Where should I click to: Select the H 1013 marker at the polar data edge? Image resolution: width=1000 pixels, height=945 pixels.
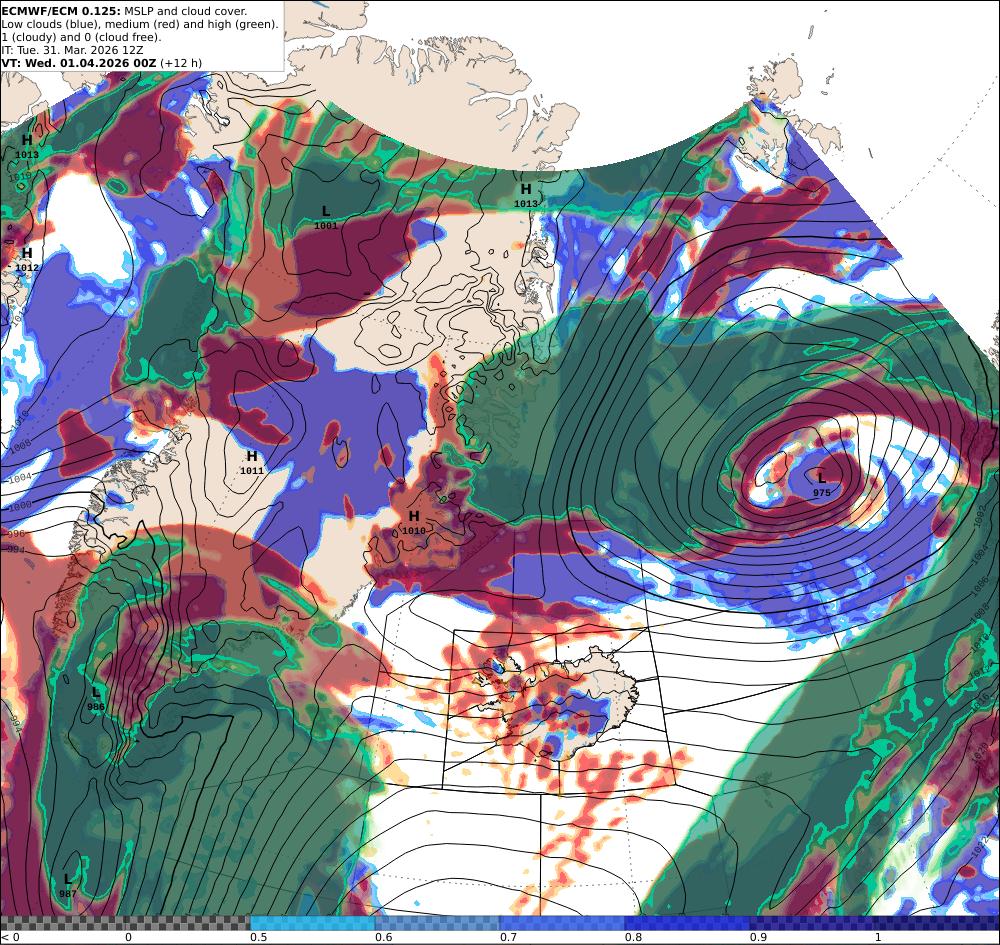tap(526, 195)
